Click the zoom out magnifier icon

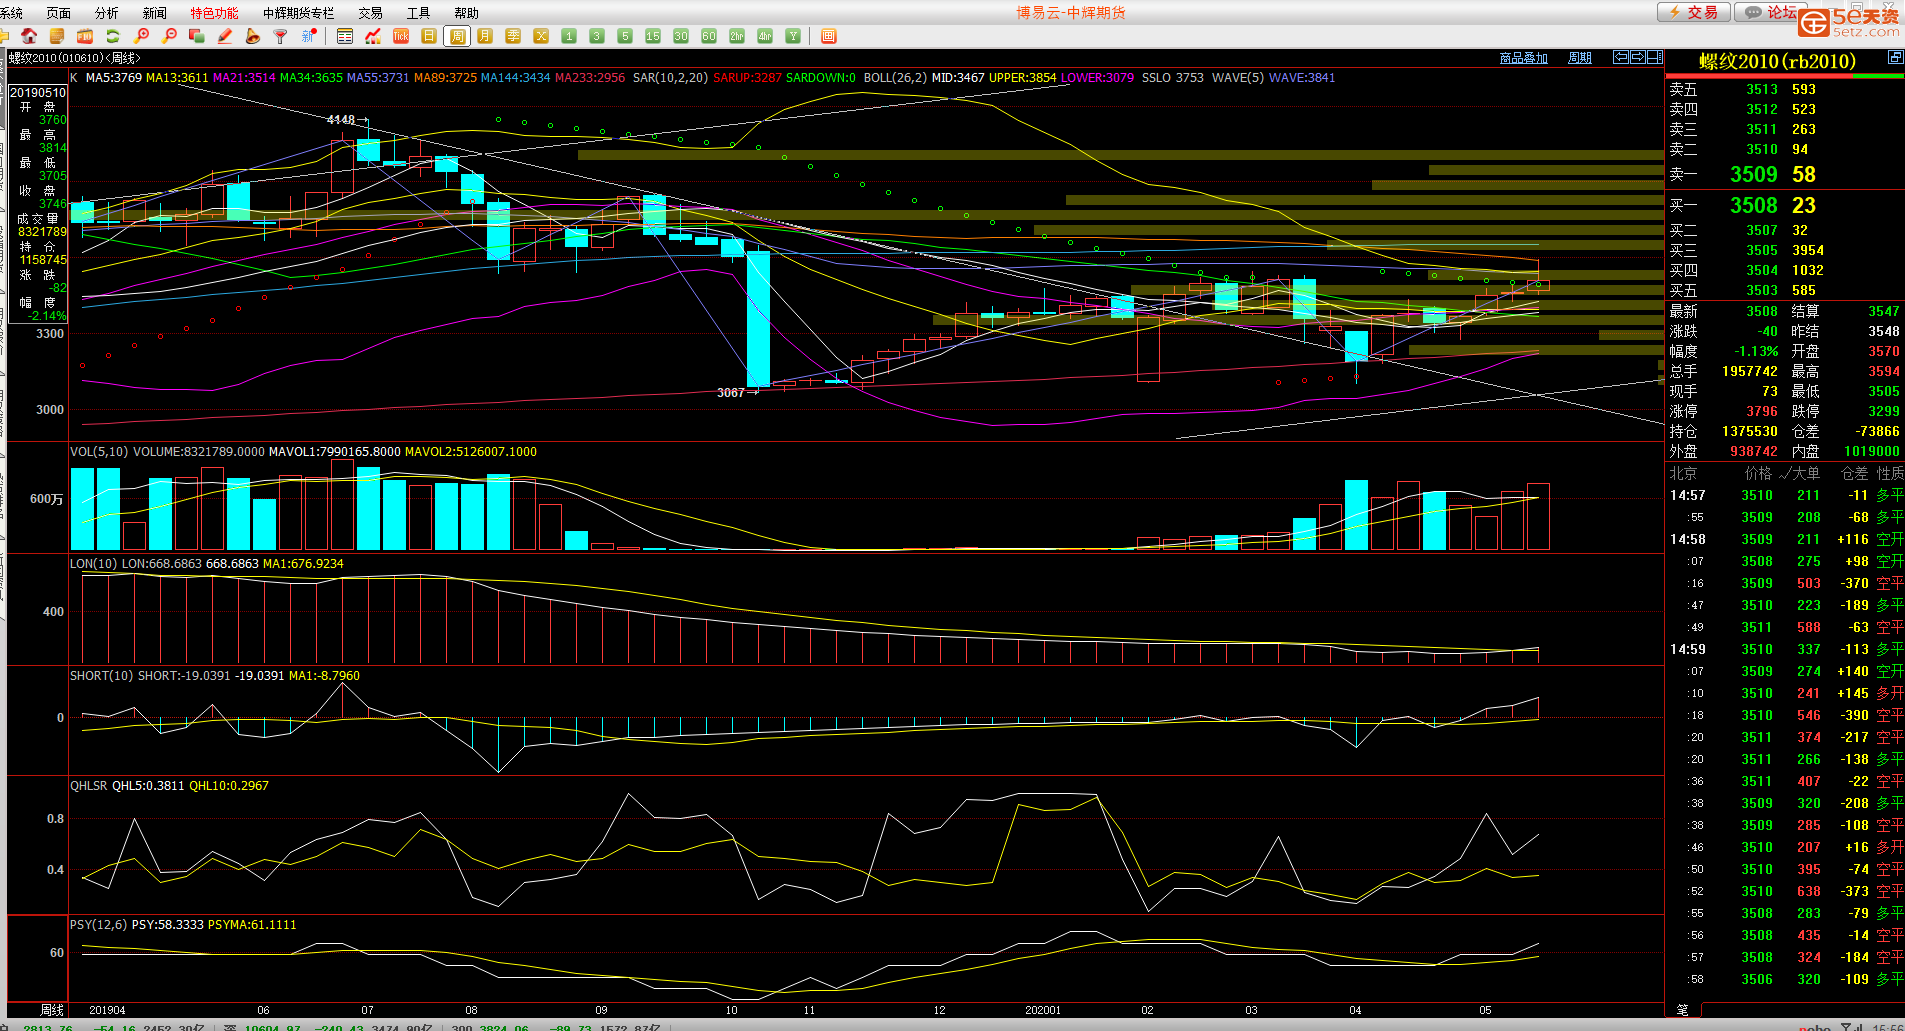[170, 36]
